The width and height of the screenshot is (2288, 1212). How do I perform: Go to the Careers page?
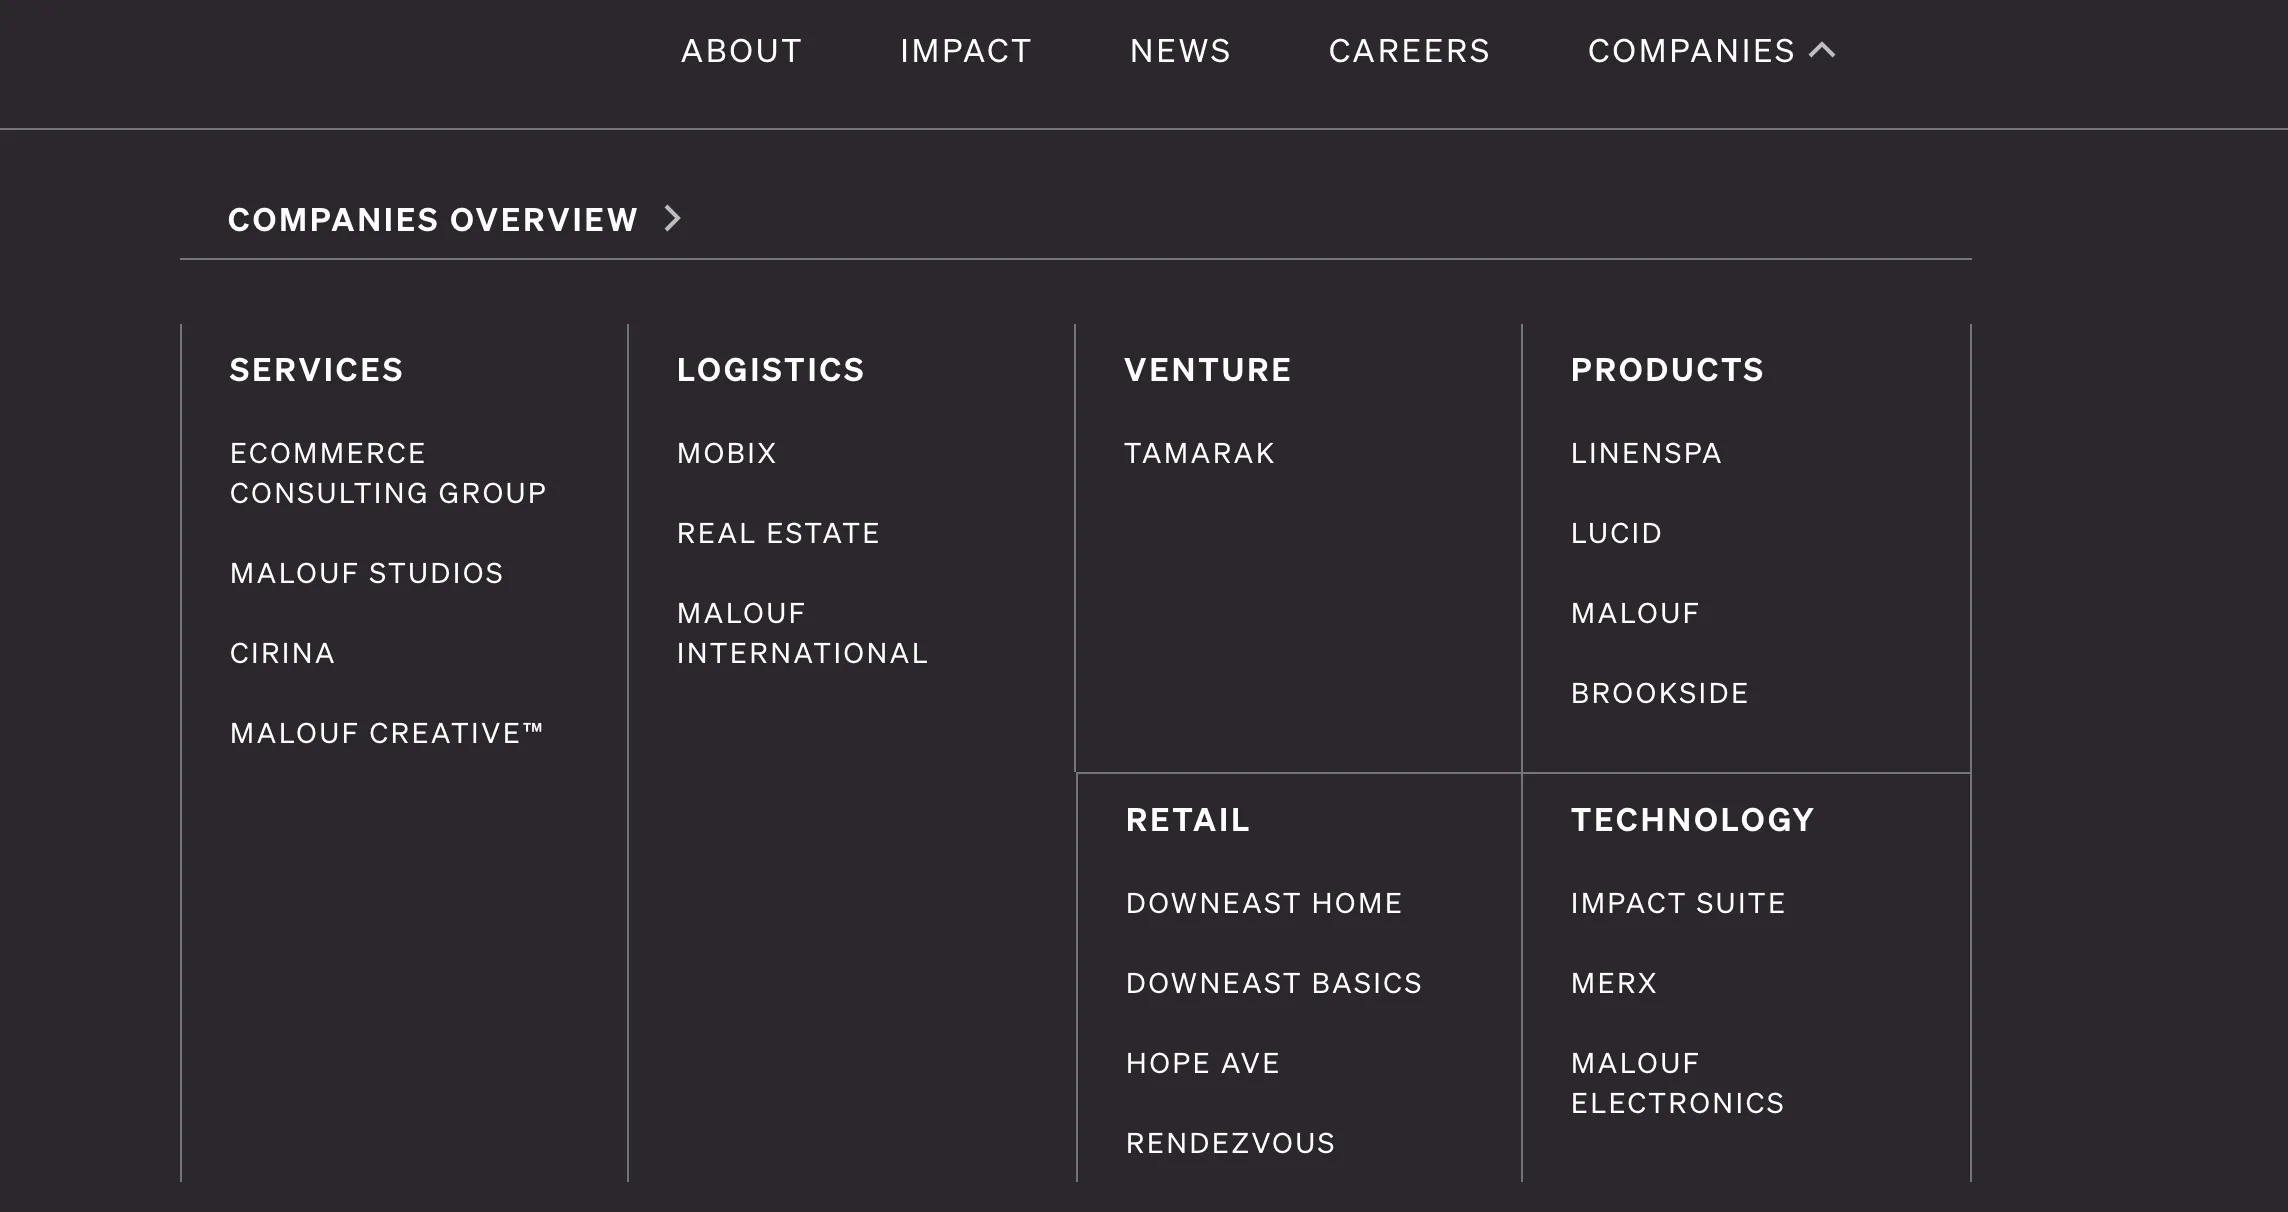(x=1410, y=50)
